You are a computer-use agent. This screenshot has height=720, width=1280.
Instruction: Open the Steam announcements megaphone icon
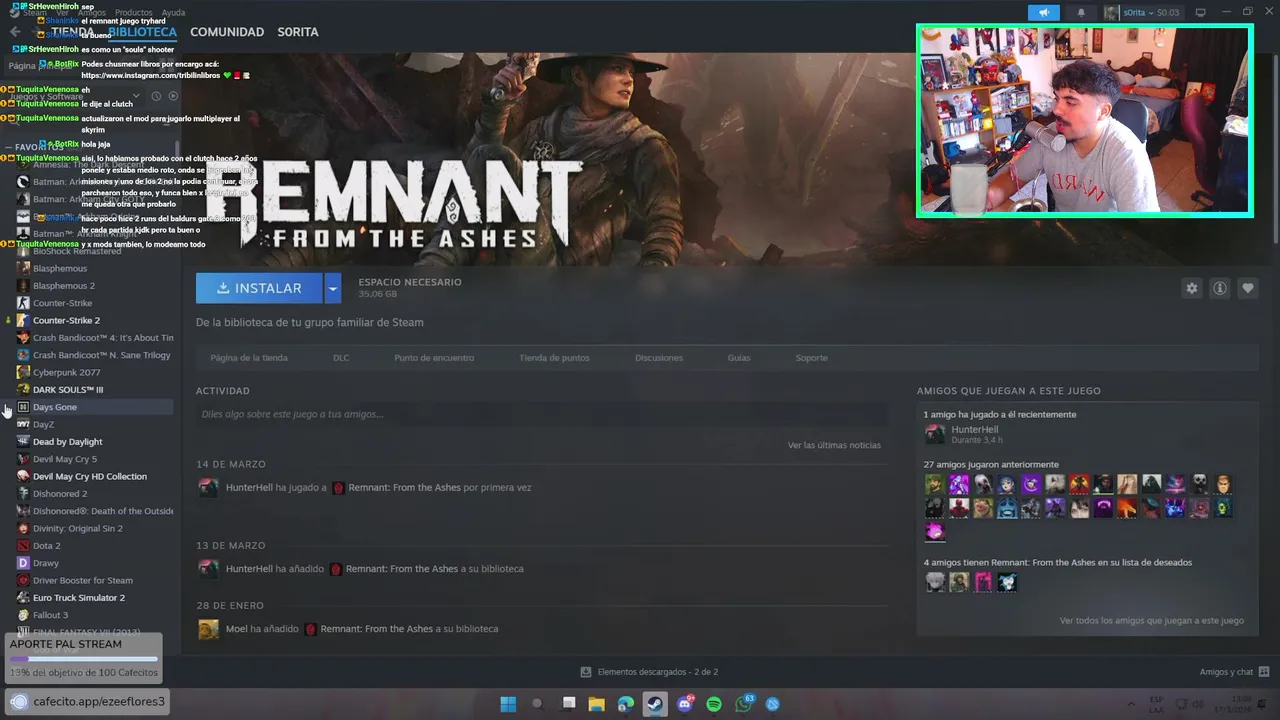click(1043, 13)
